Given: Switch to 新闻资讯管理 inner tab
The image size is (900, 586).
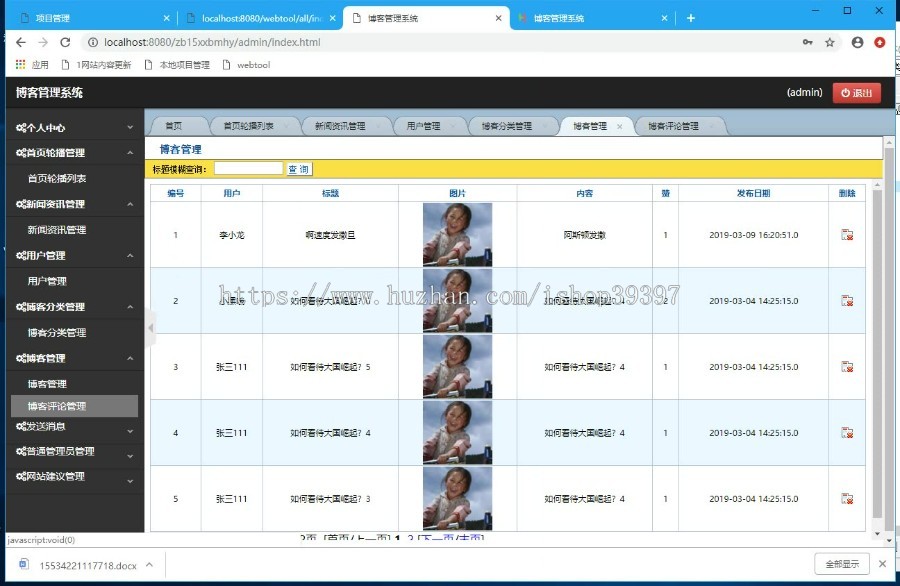Looking at the screenshot, I should click(340, 126).
